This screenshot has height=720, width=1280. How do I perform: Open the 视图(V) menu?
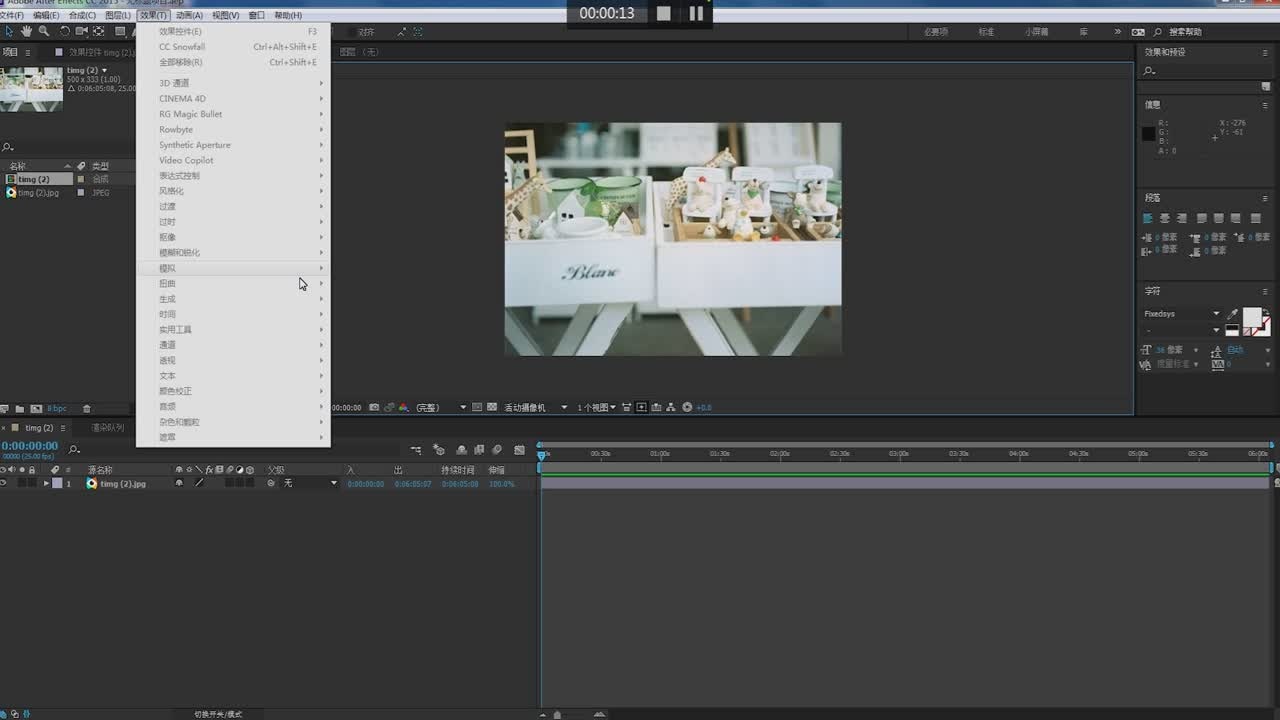coord(226,15)
